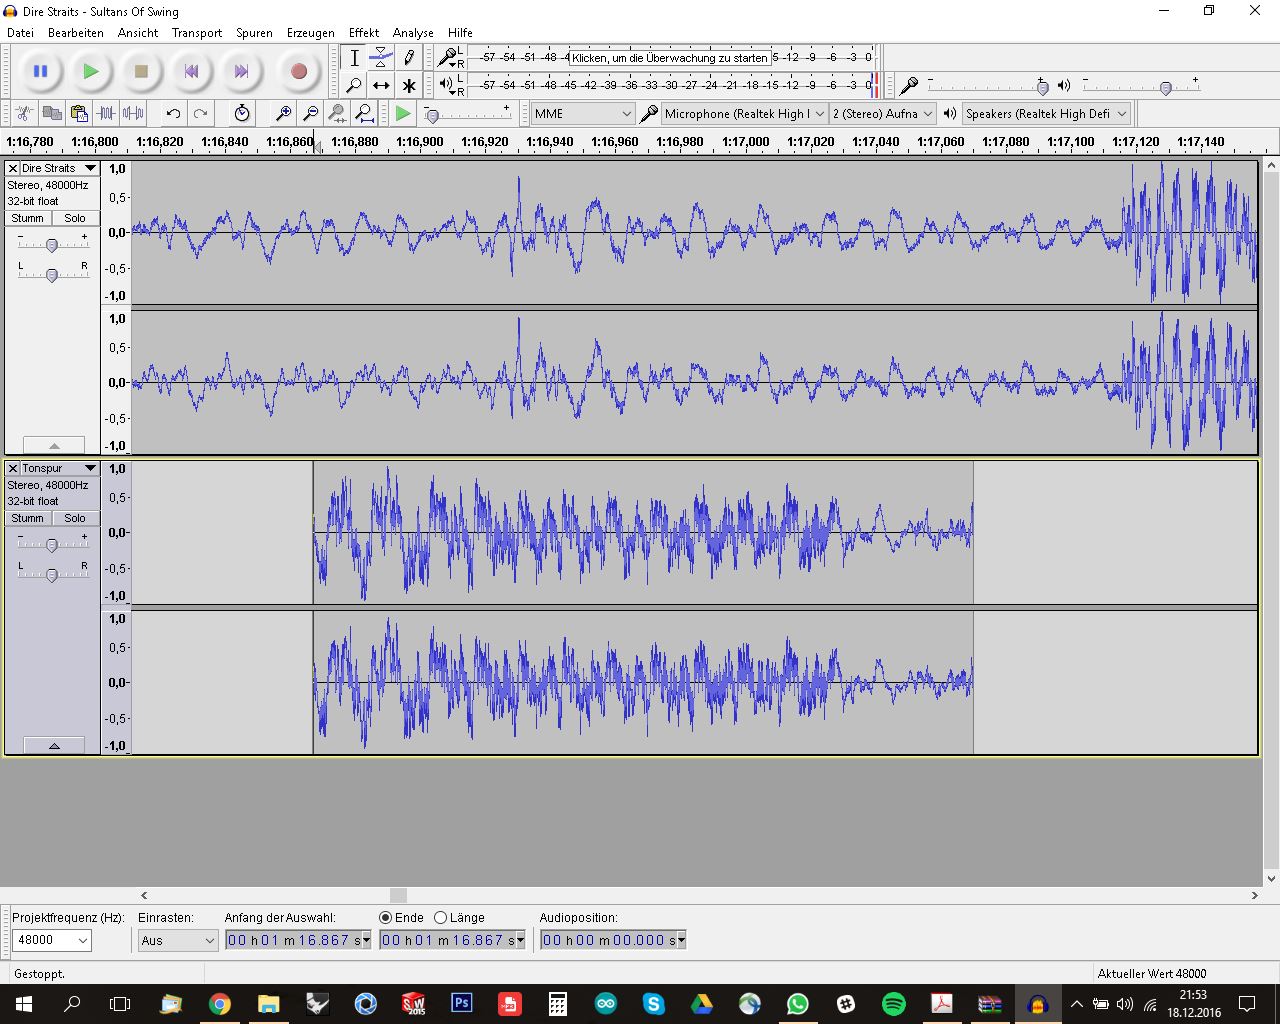Open the 2 (Stereo) channels dropdown
Screen dimensions: 1280x1024
(883, 113)
